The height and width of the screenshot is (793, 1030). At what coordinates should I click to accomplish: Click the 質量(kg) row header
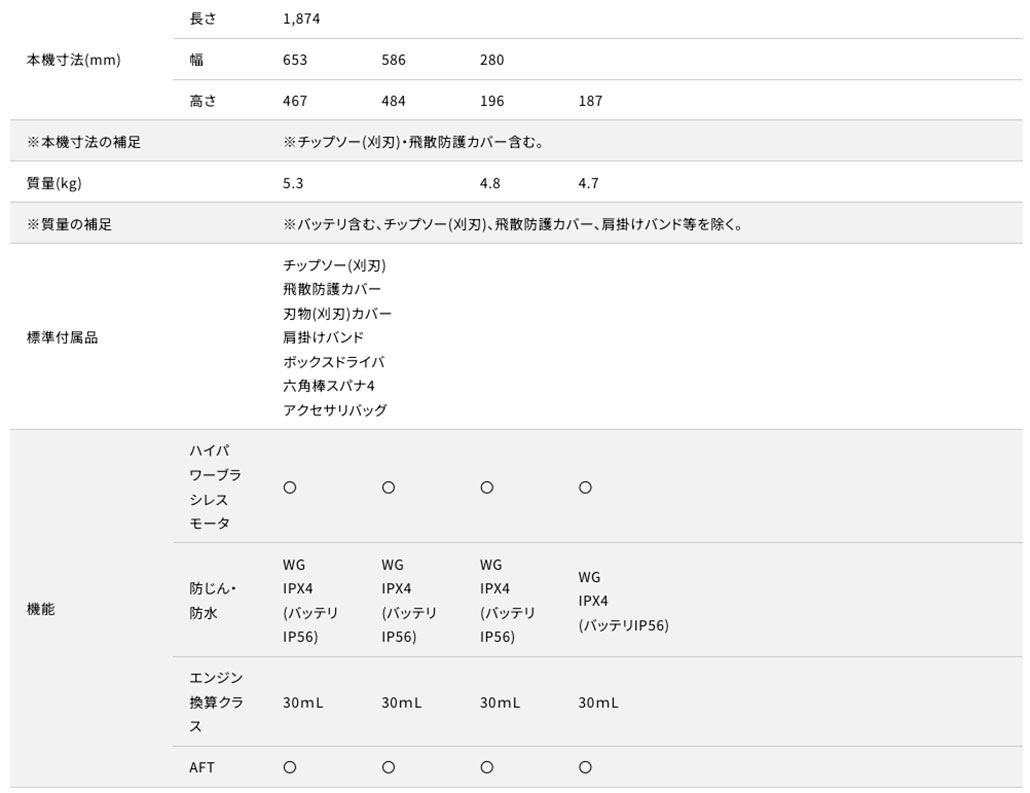pyautogui.click(x=54, y=183)
